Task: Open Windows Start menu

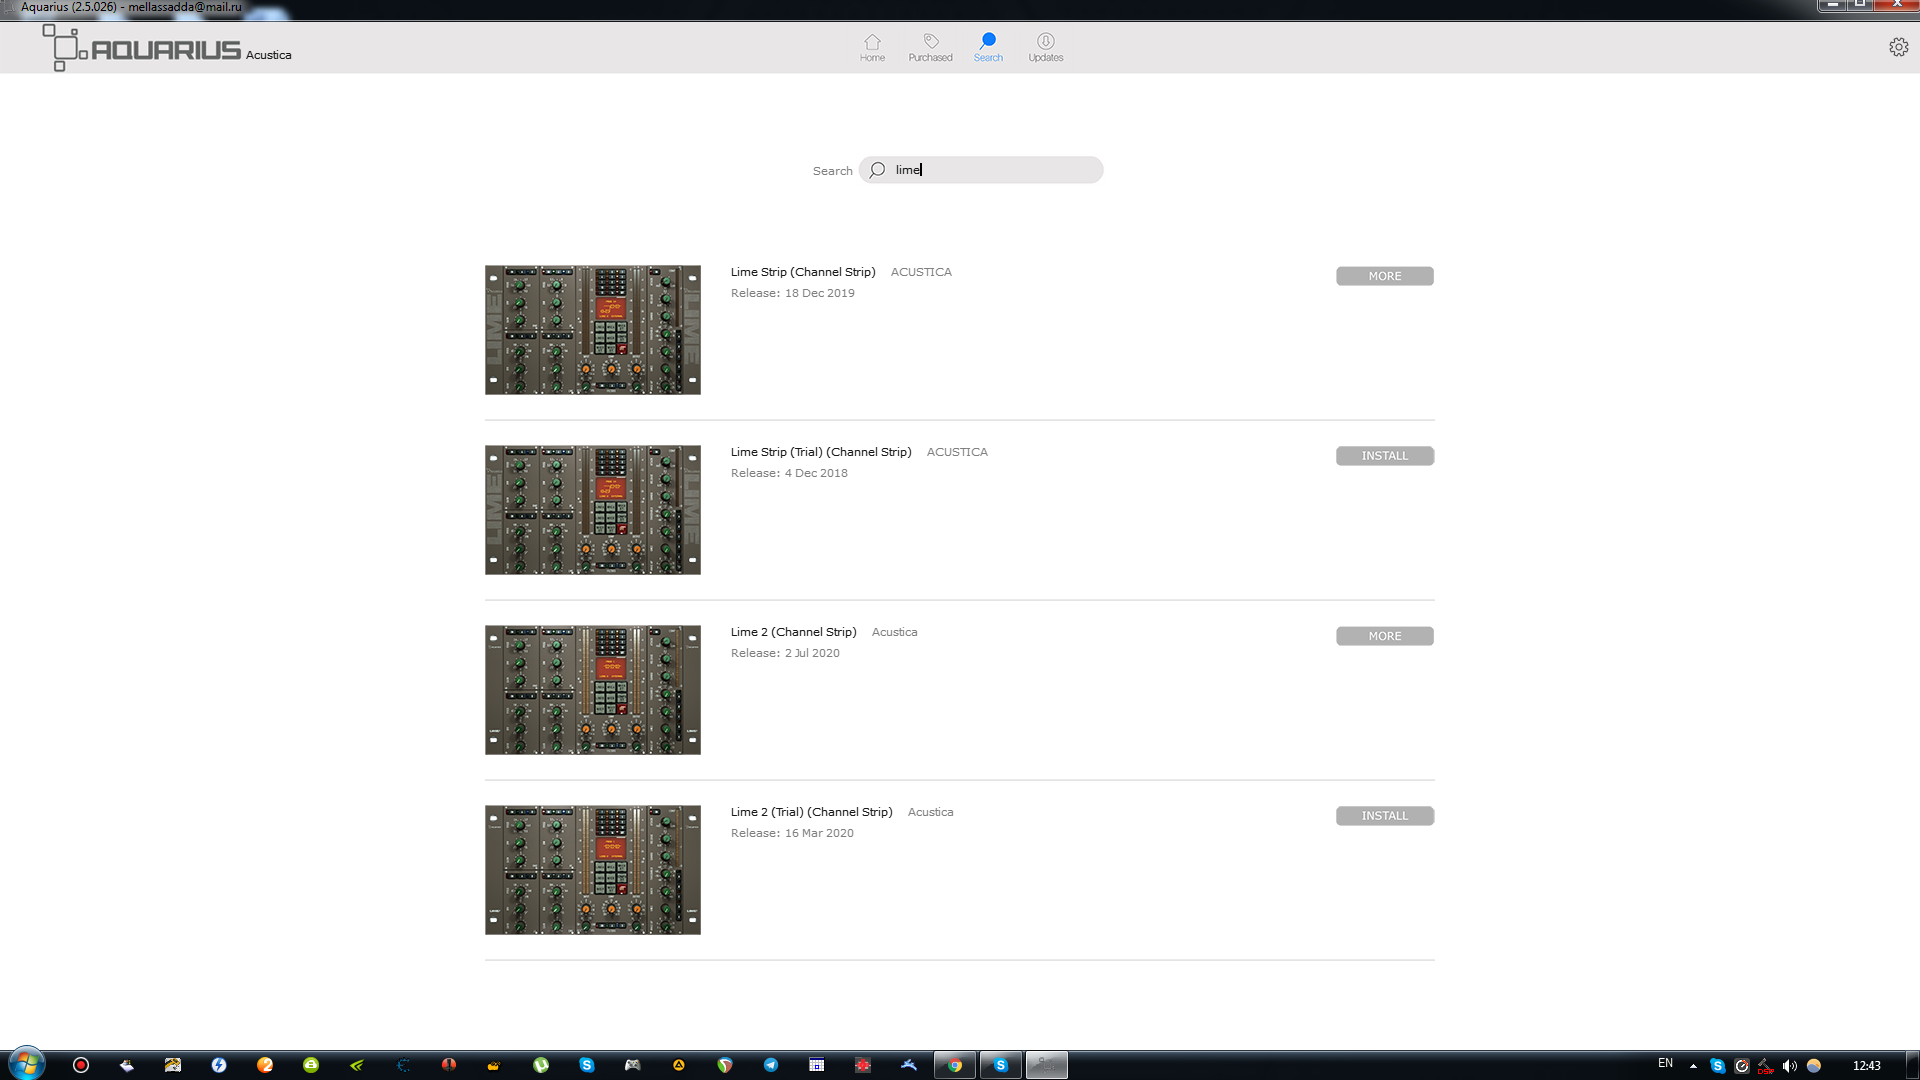Action: pos(27,1064)
